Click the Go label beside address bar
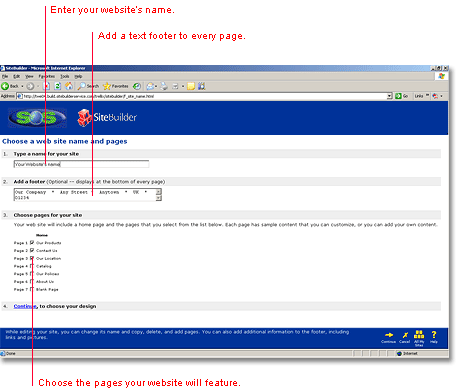Viewport: 459px width, 392px height. point(406,96)
